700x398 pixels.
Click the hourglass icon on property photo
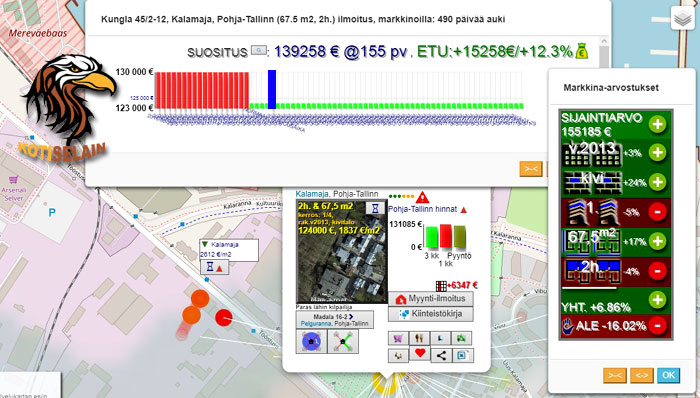pos(375,208)
